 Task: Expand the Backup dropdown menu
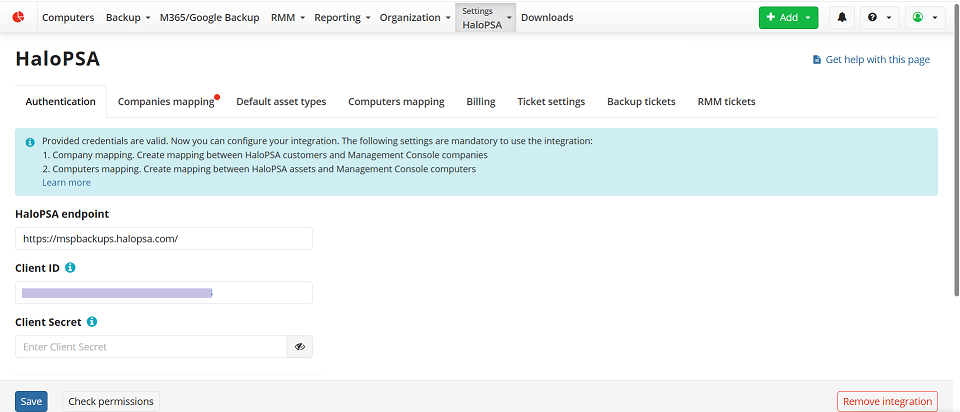pos(128,18)
